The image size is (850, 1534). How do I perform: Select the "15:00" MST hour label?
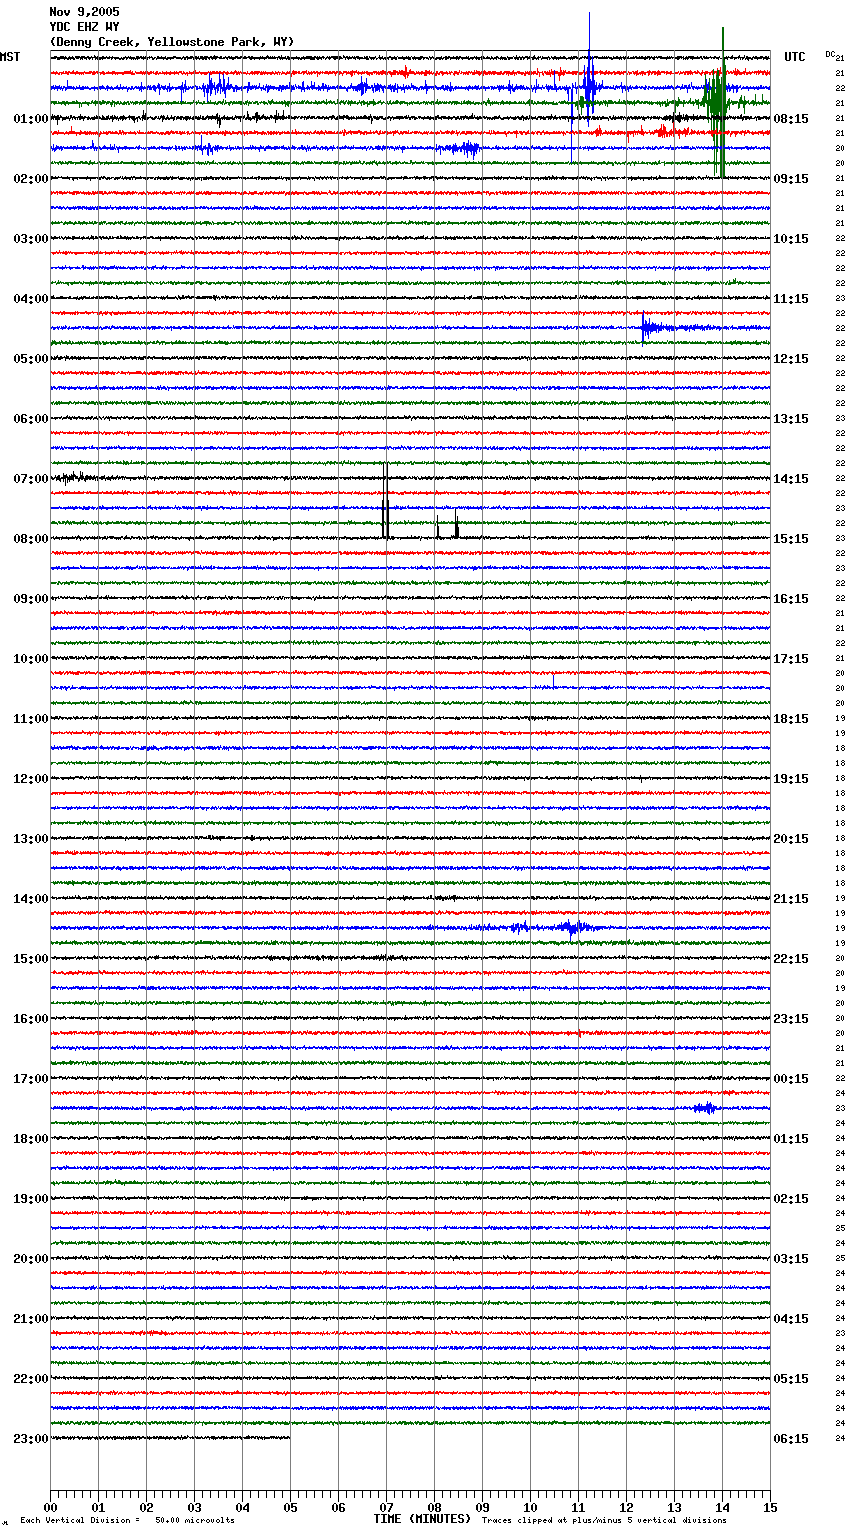(31, 959)
